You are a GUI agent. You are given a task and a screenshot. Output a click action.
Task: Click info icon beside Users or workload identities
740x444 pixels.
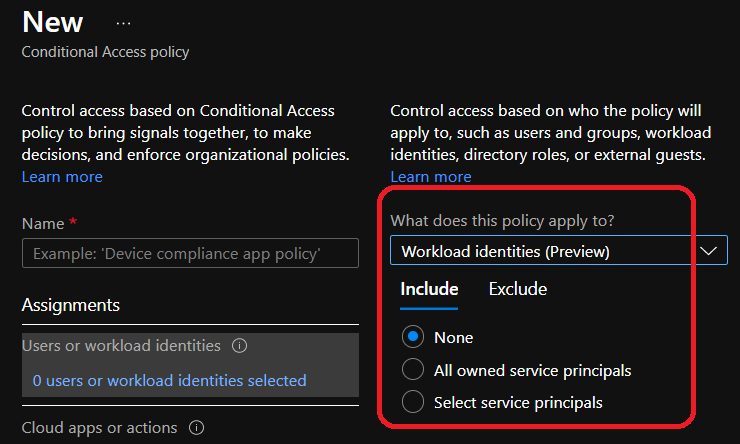[x=239, y=346]
